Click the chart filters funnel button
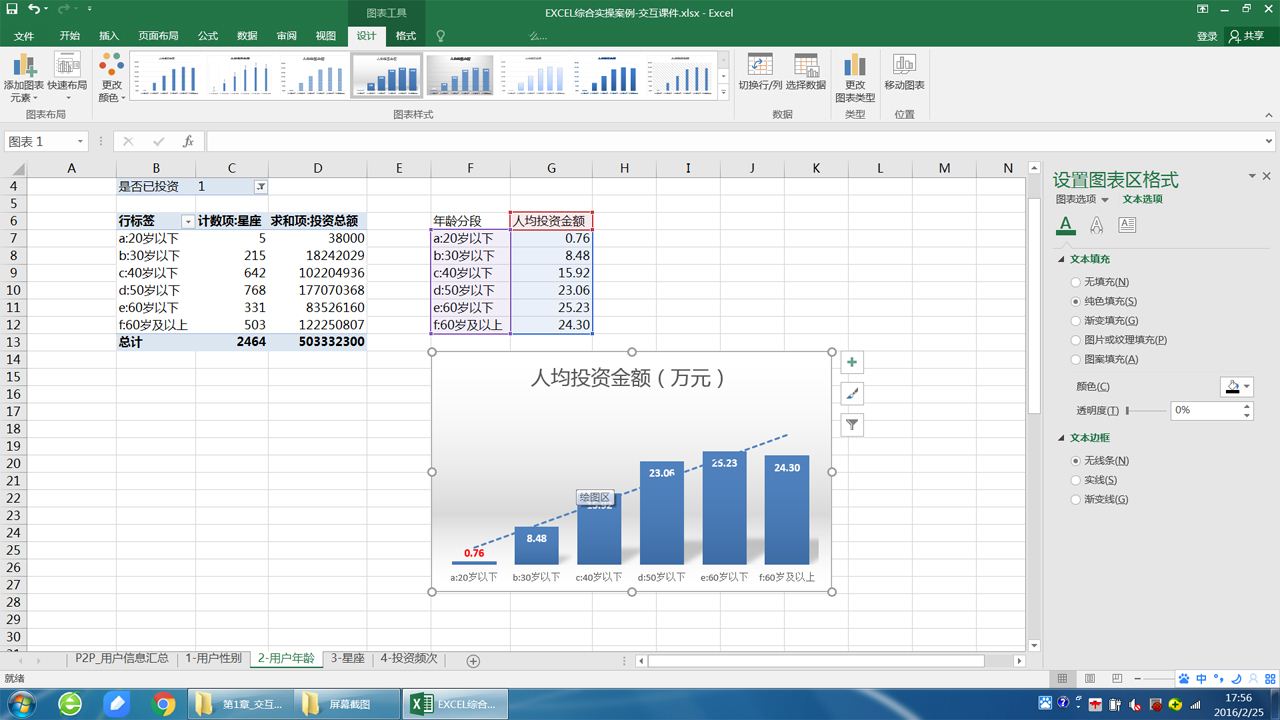 pos(852,425)
